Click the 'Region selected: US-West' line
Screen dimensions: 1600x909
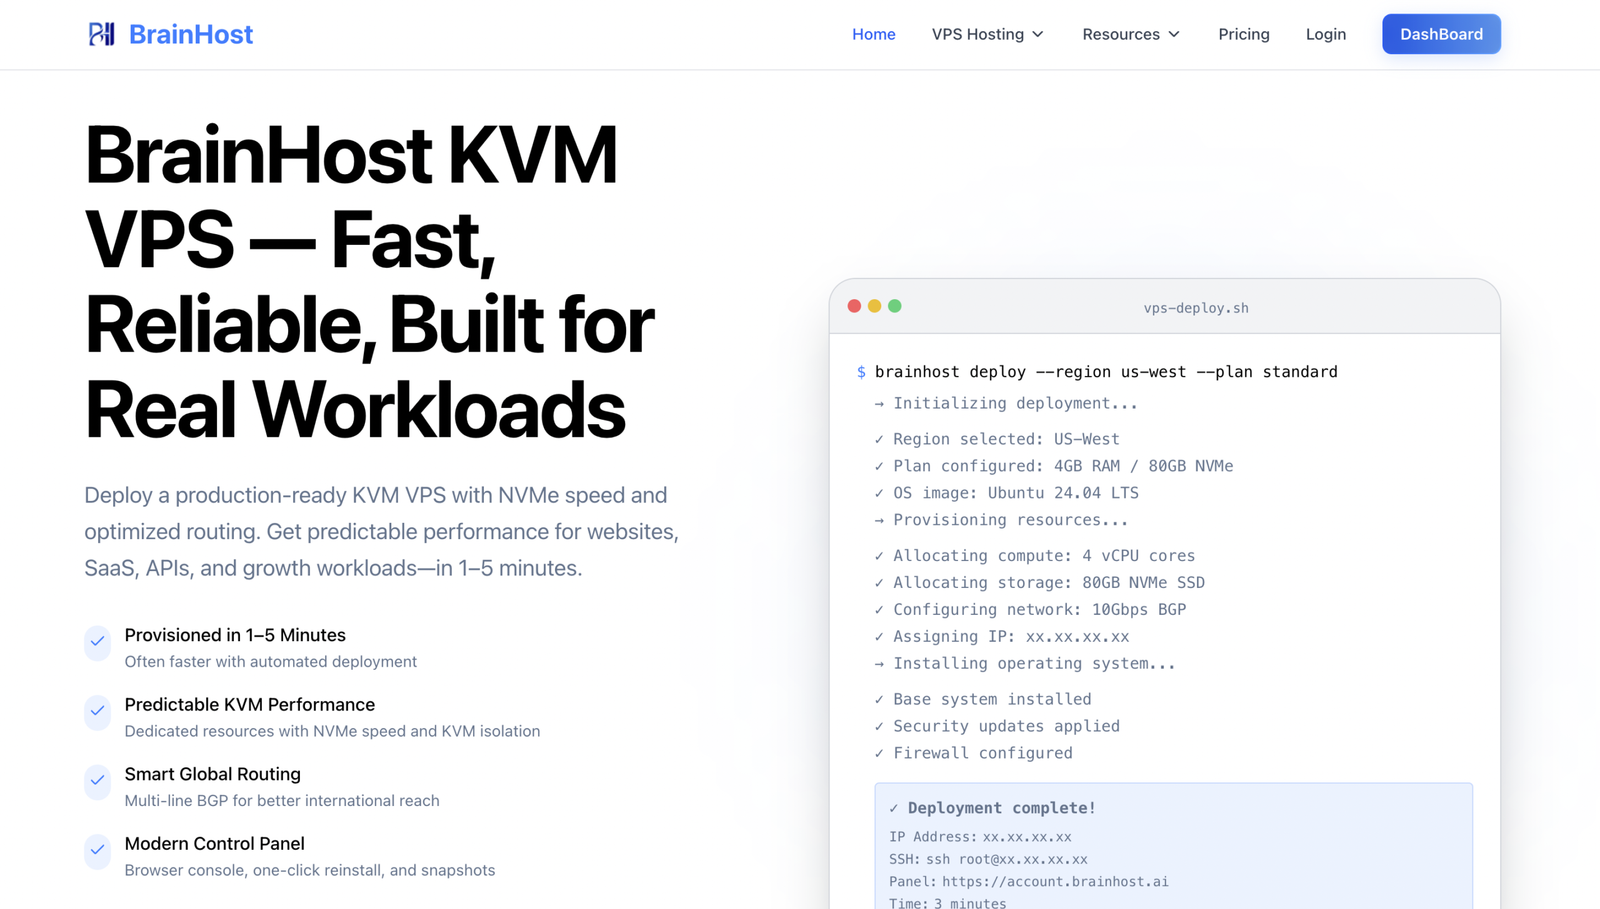click(997, 439)
